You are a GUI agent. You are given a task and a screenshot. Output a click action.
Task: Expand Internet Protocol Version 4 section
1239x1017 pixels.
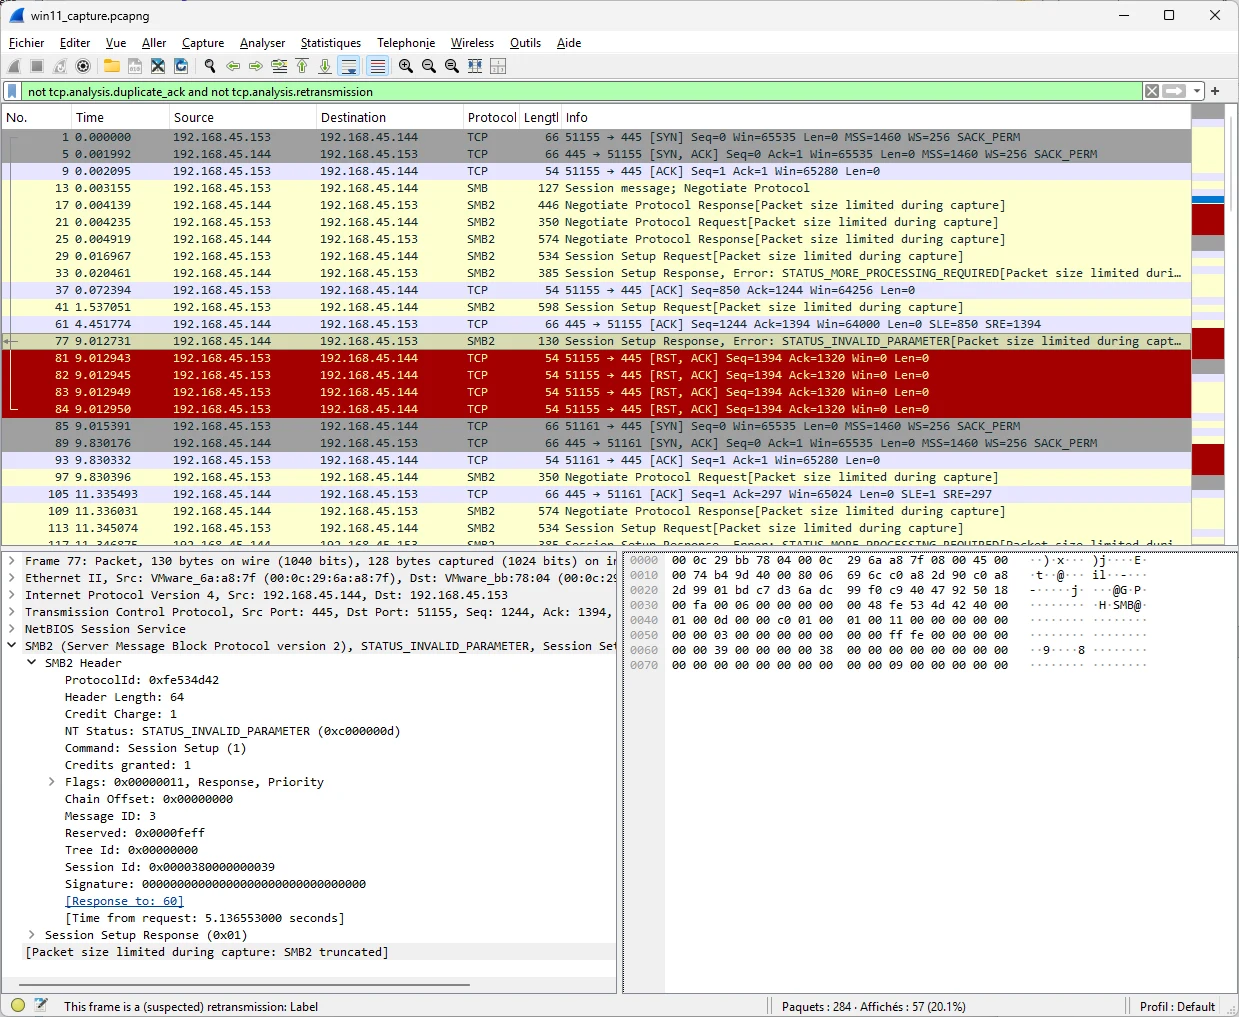pos(11,595)
